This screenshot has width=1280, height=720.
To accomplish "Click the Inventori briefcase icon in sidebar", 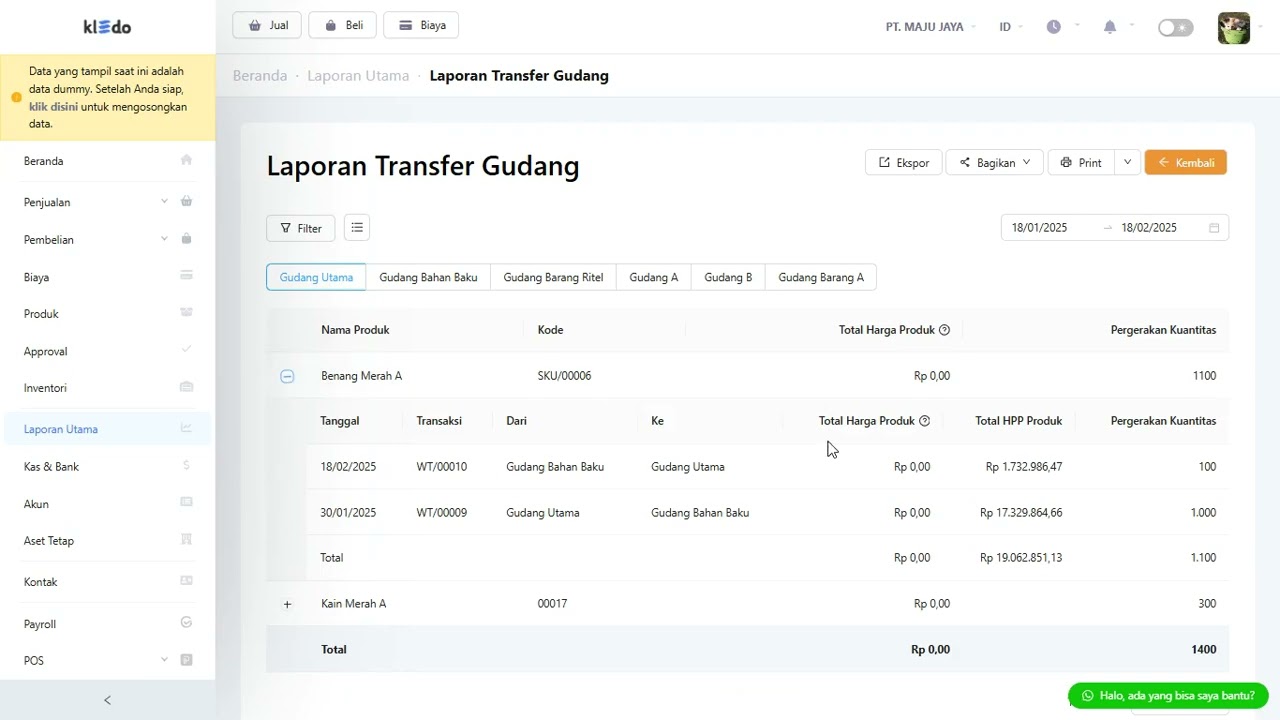I will pyautogui.click(x=186, y=387).
